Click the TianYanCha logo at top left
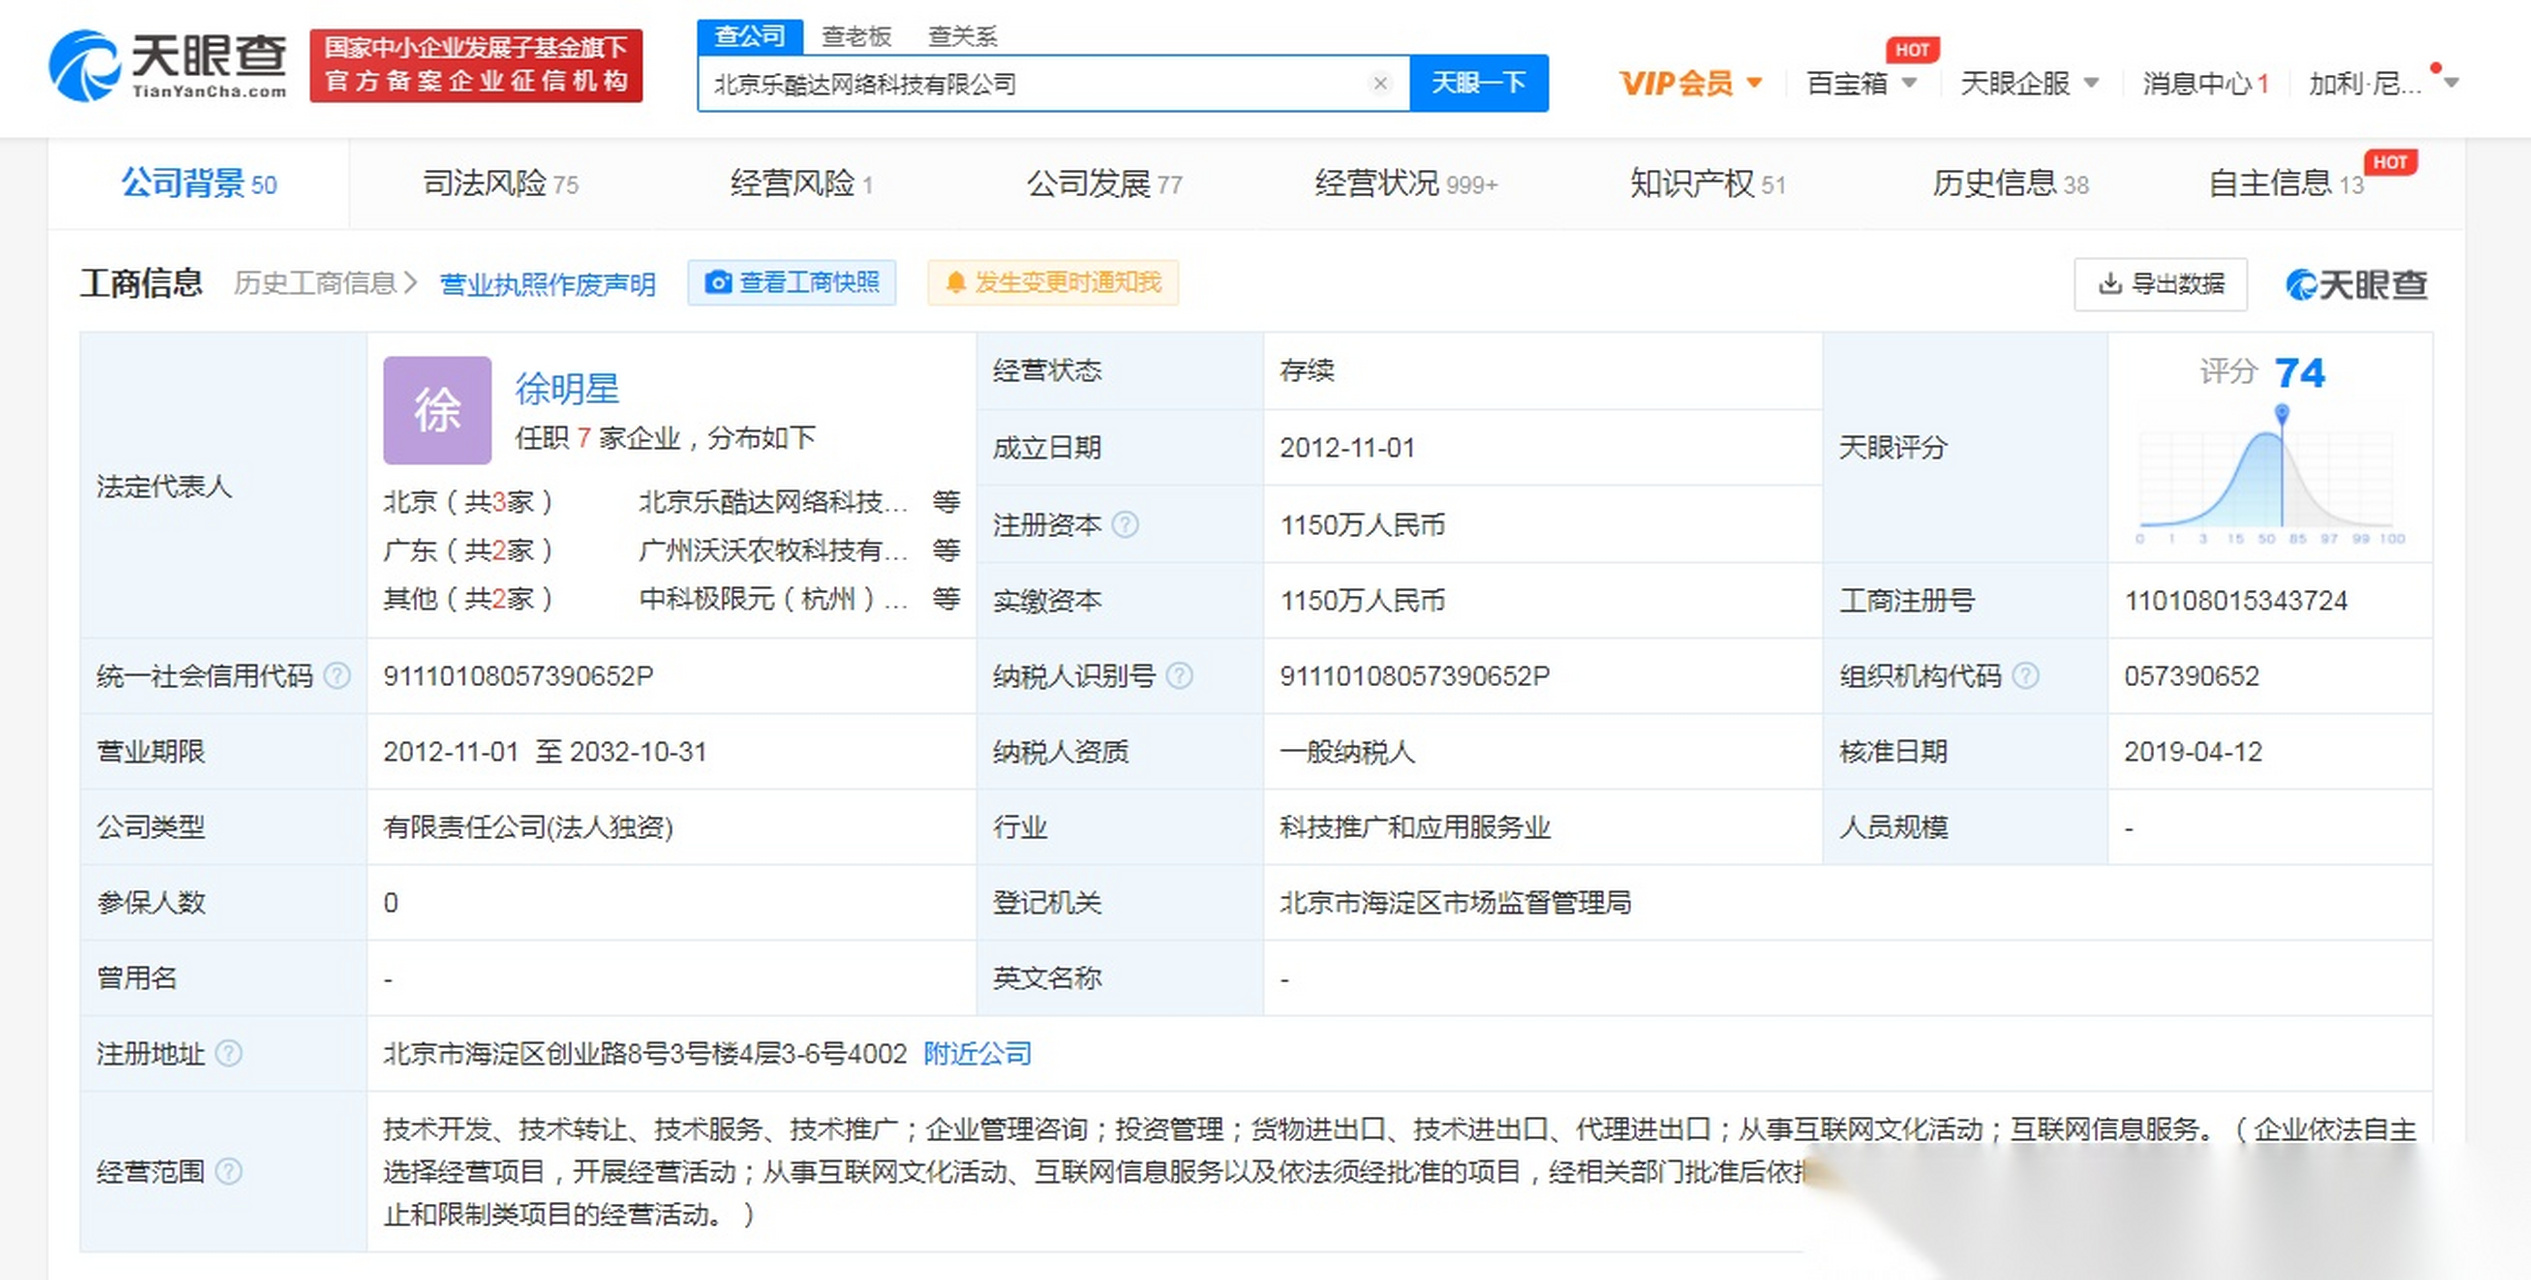The width and height of the screenshot is (2531, 1280). (x=168, y=66)
